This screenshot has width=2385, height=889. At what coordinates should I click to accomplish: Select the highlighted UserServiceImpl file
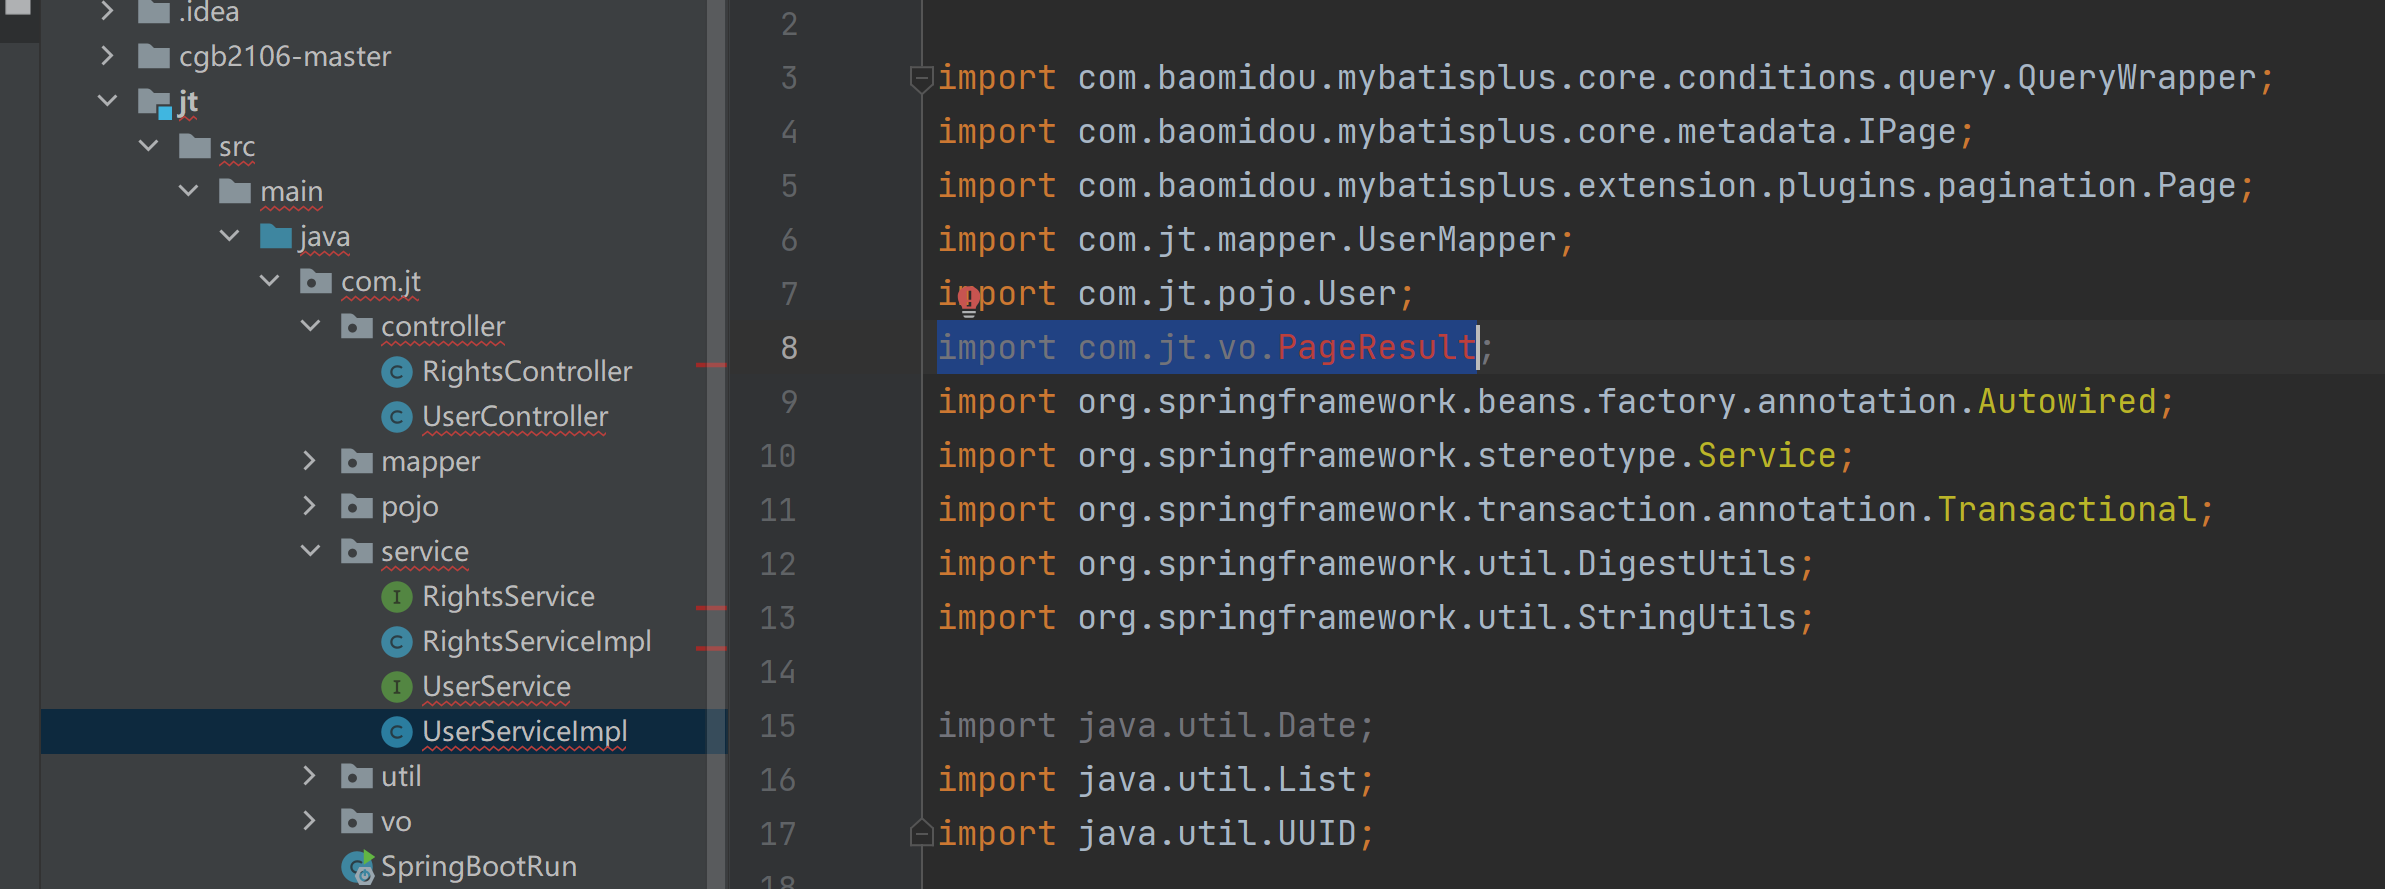pyautogui.click(x=525, y=732)
